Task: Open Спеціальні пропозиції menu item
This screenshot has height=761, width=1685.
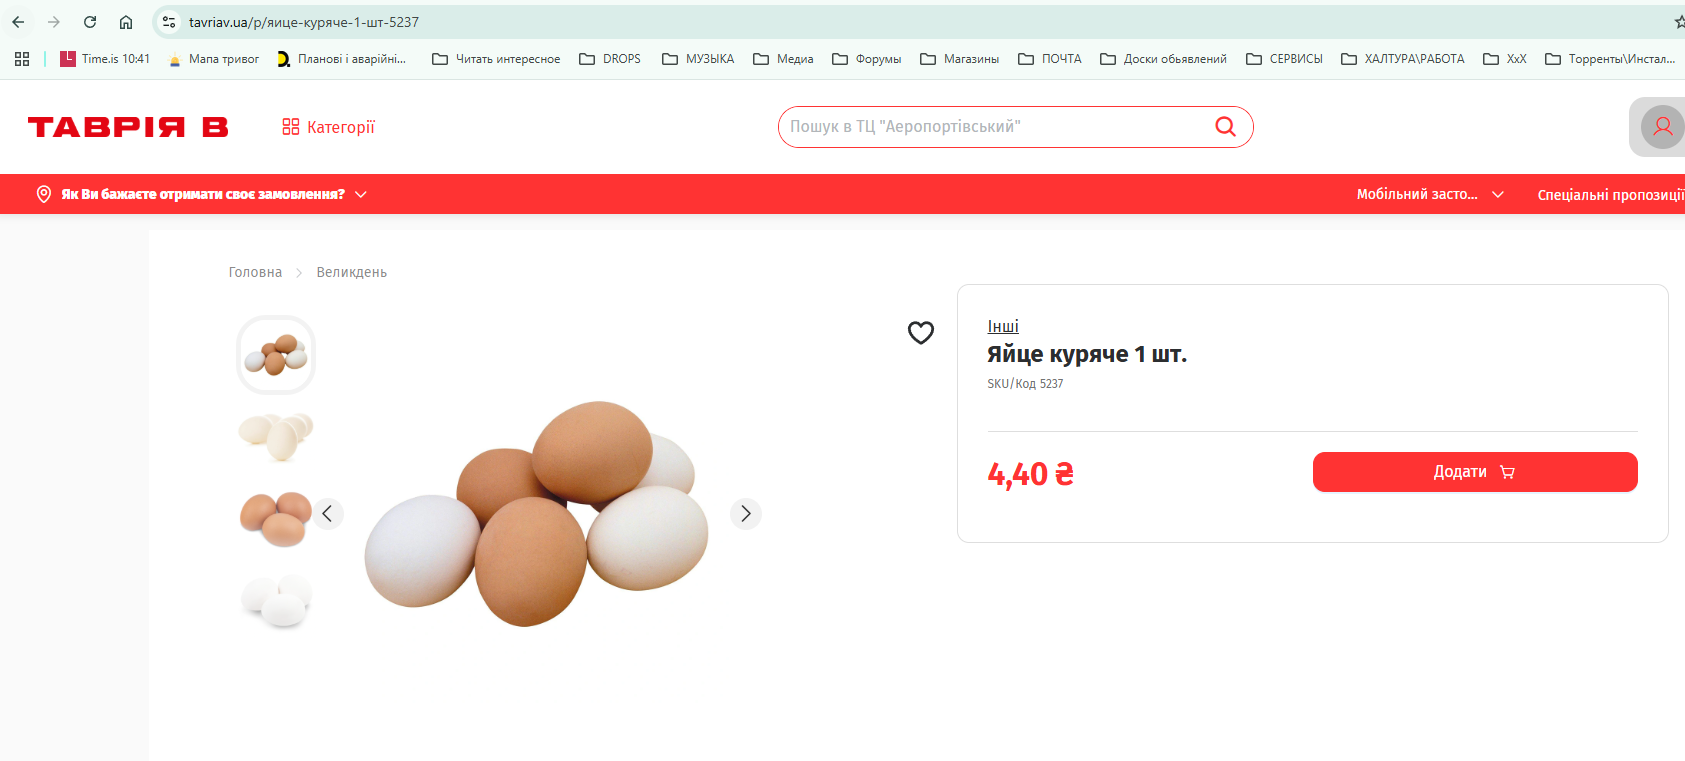Action: click(1610, 194)
